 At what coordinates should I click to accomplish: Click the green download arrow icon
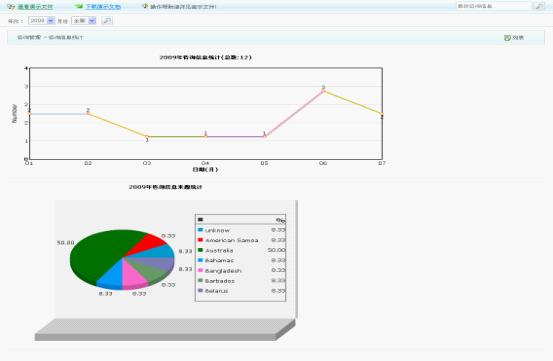coord(79,6)
